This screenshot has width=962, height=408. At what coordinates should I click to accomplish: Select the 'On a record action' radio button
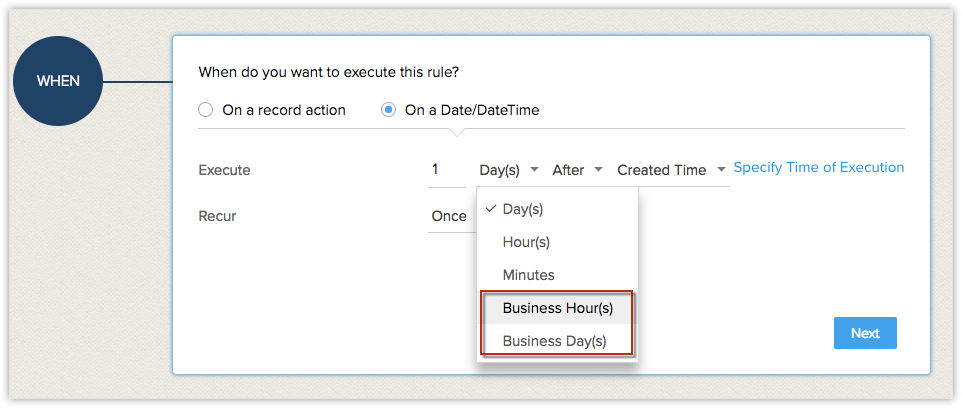point(206,110)
